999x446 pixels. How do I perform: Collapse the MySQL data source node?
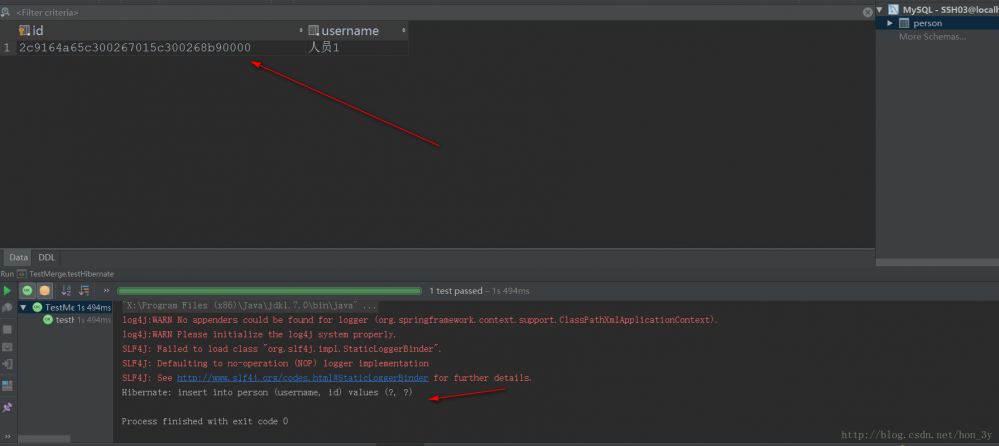(x=879, y=9)
